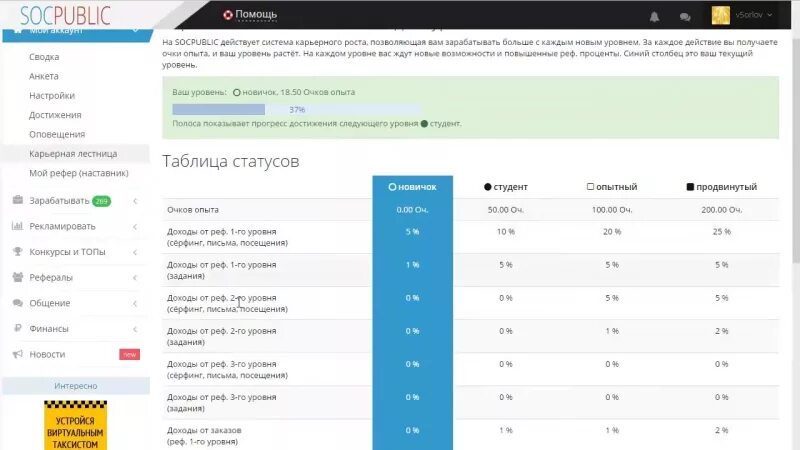Click the trophy icon beside Конкурсы и ТОПы

coord(17,251)
